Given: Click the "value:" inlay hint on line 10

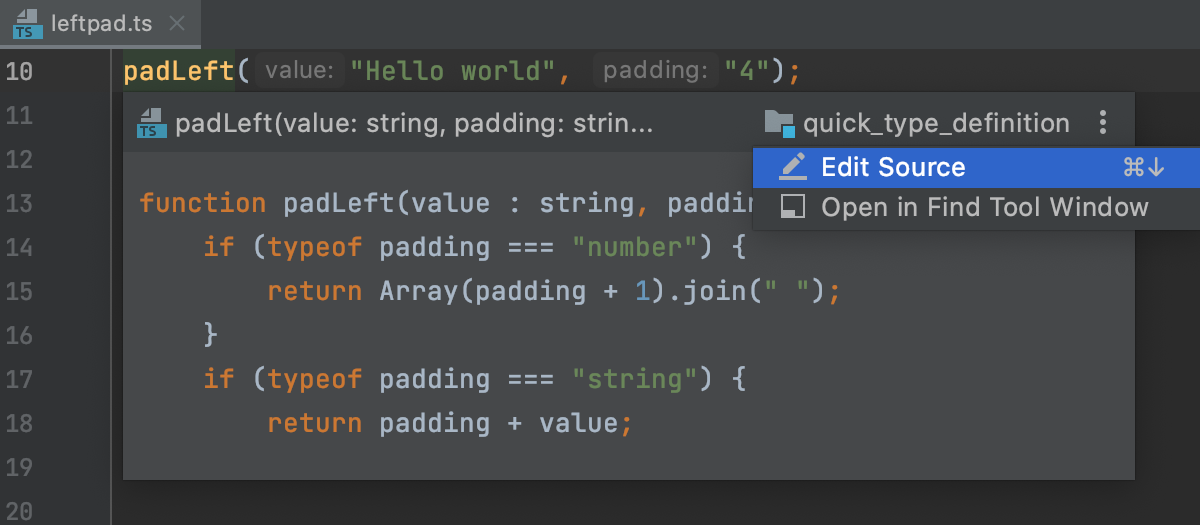Looking at the screenshot, I should point(299,72).
